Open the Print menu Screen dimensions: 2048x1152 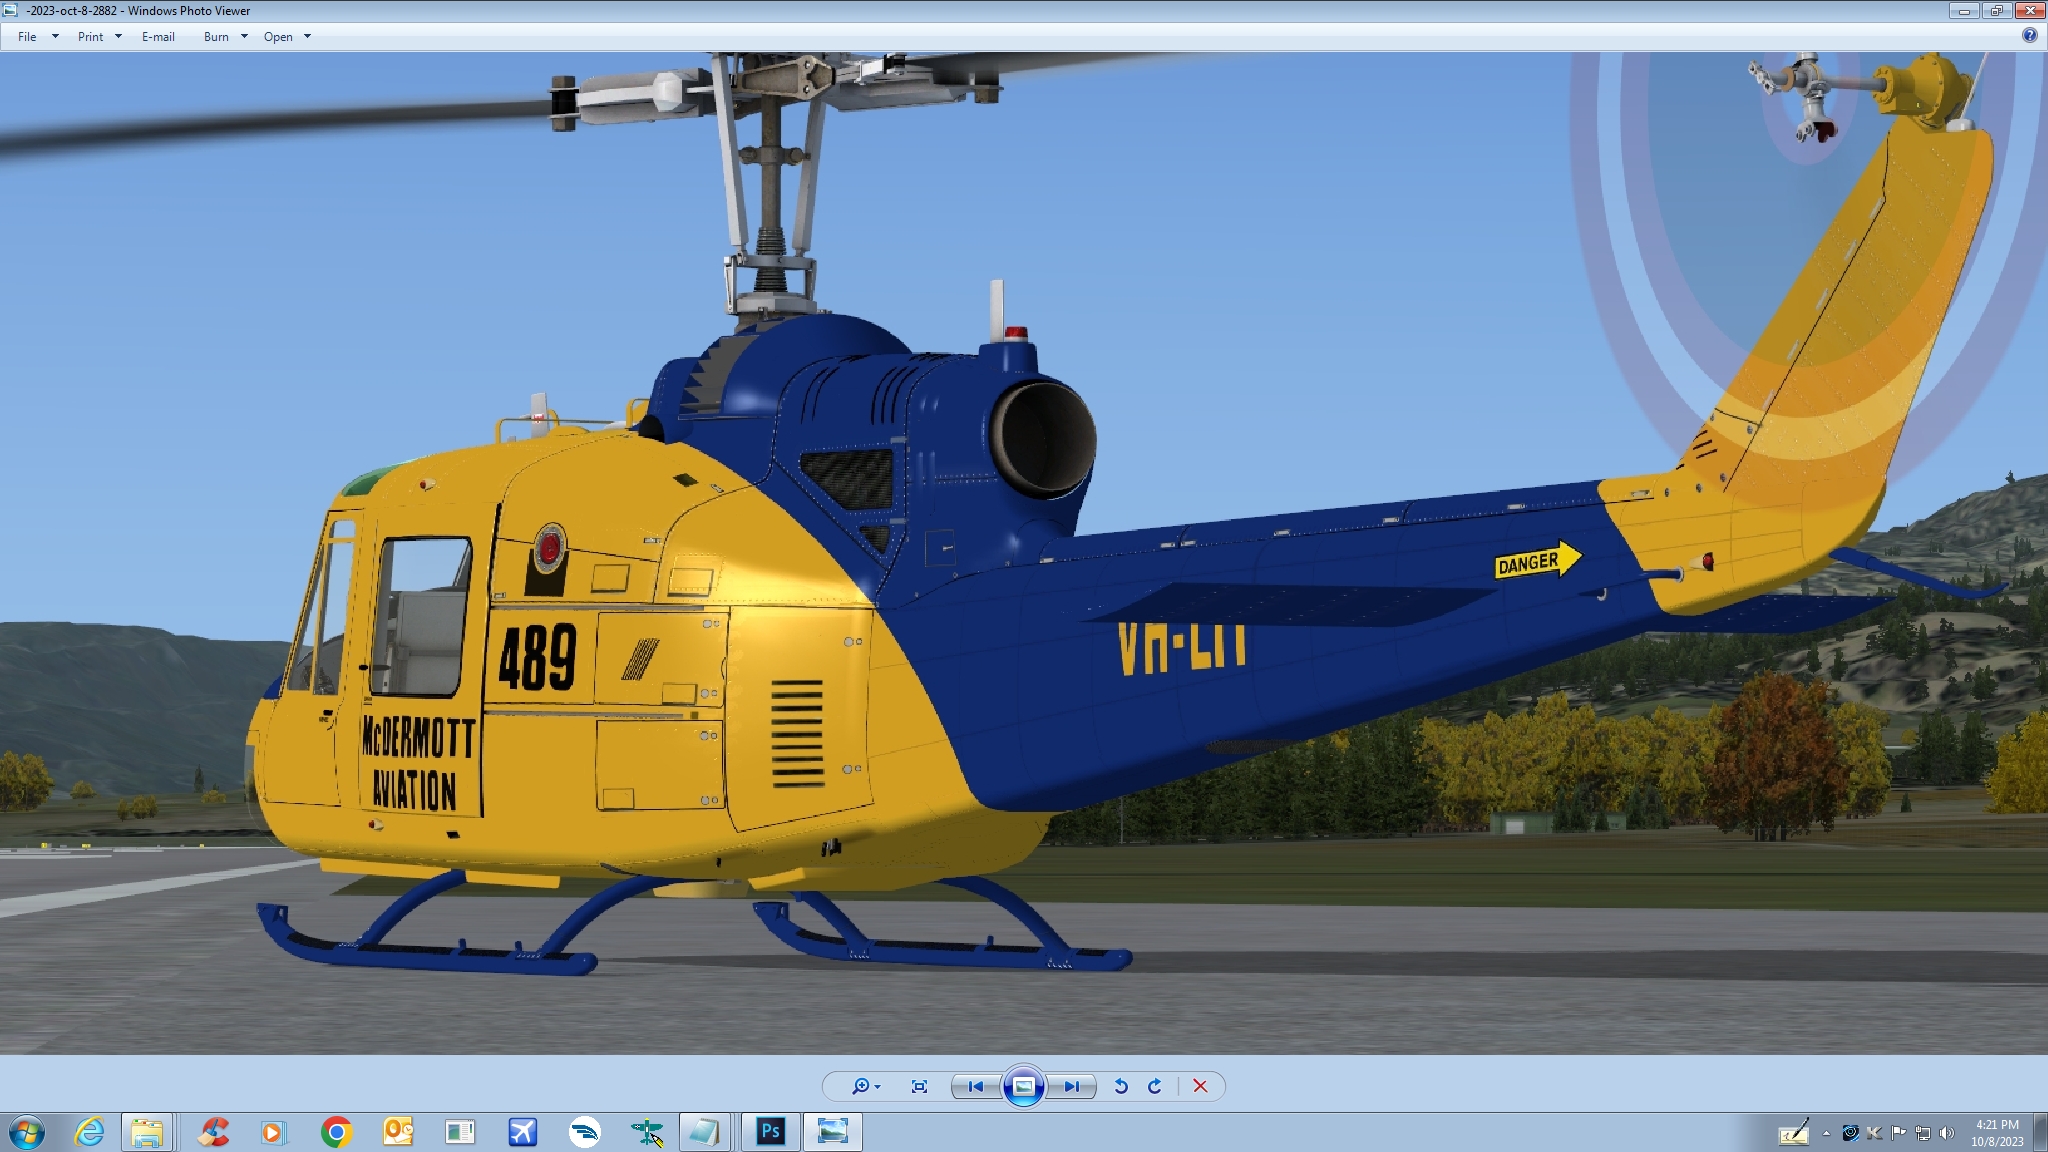(90, 37)
